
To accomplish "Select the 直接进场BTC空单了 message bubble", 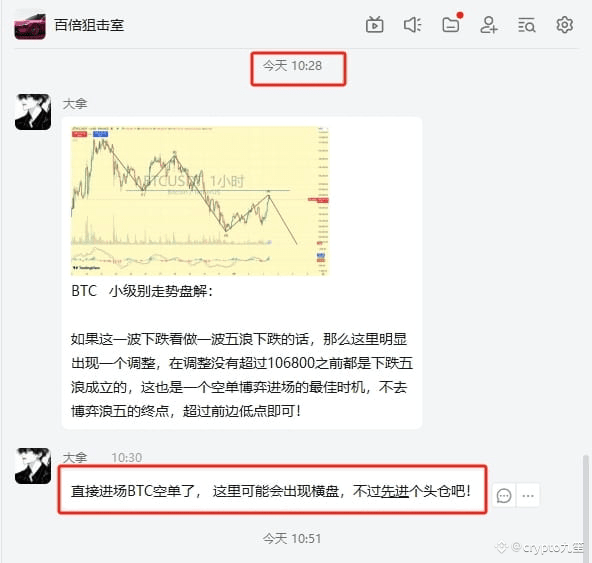I will click(x=272, y=490).
